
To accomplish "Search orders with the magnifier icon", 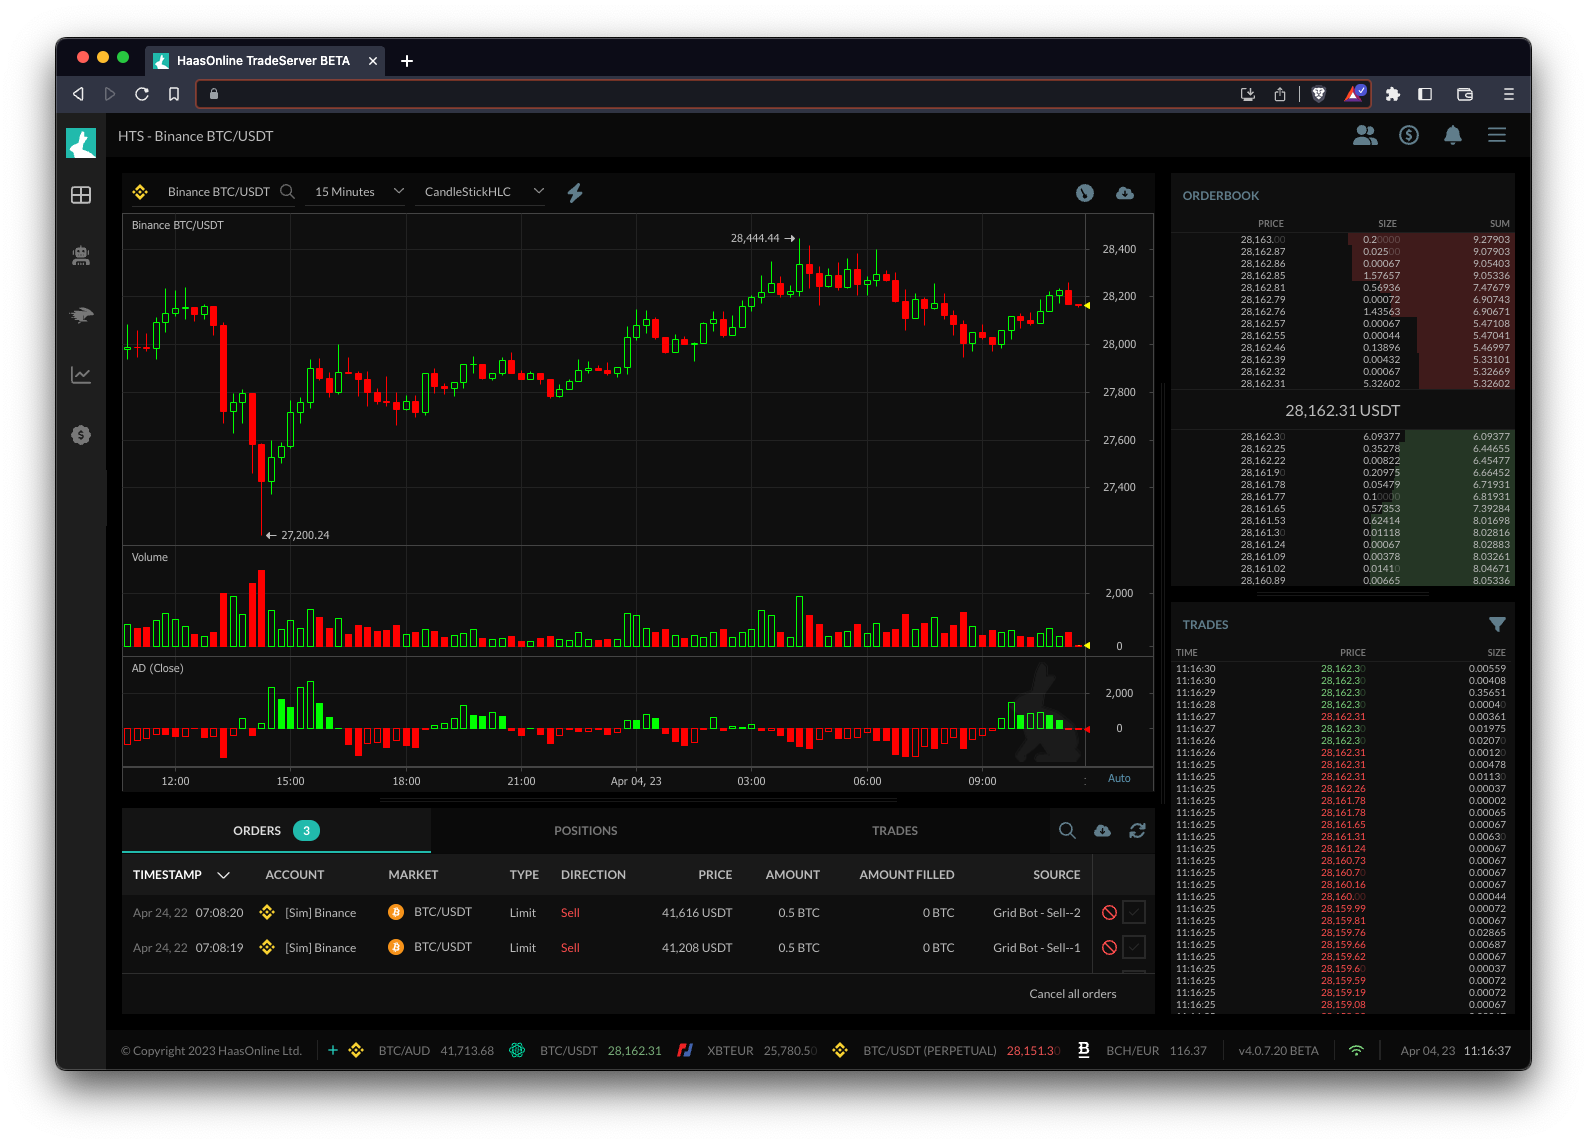I will (x=1067, y=831).
